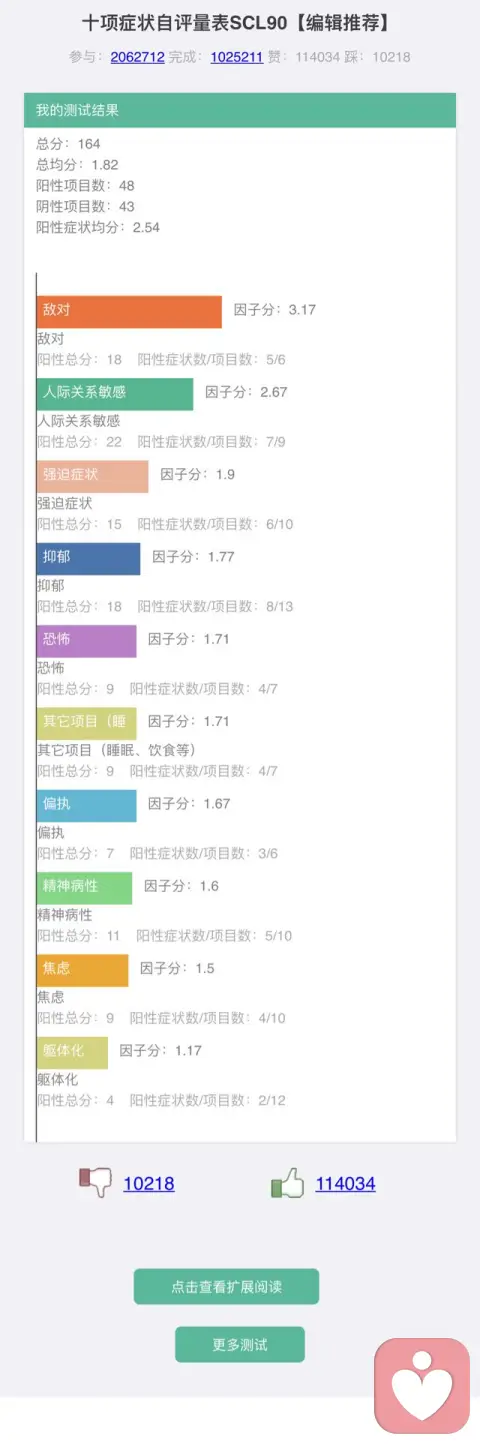Viewport: 480px width, 1444px height.
Task: Tap the thumbs-up like icon
Action: point(287,1184)
